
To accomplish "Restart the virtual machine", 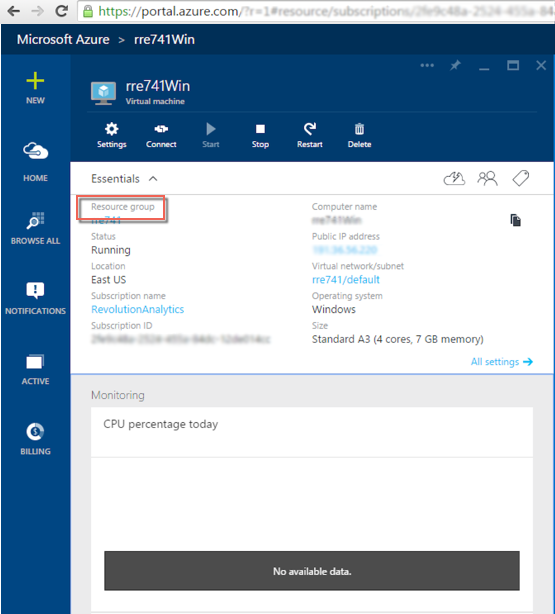I will pos(309,135).
